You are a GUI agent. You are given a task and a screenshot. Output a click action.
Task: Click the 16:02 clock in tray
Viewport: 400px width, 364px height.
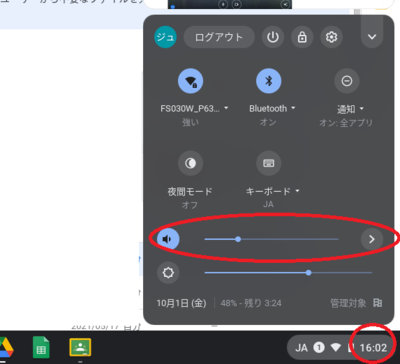tap(373, 348)
